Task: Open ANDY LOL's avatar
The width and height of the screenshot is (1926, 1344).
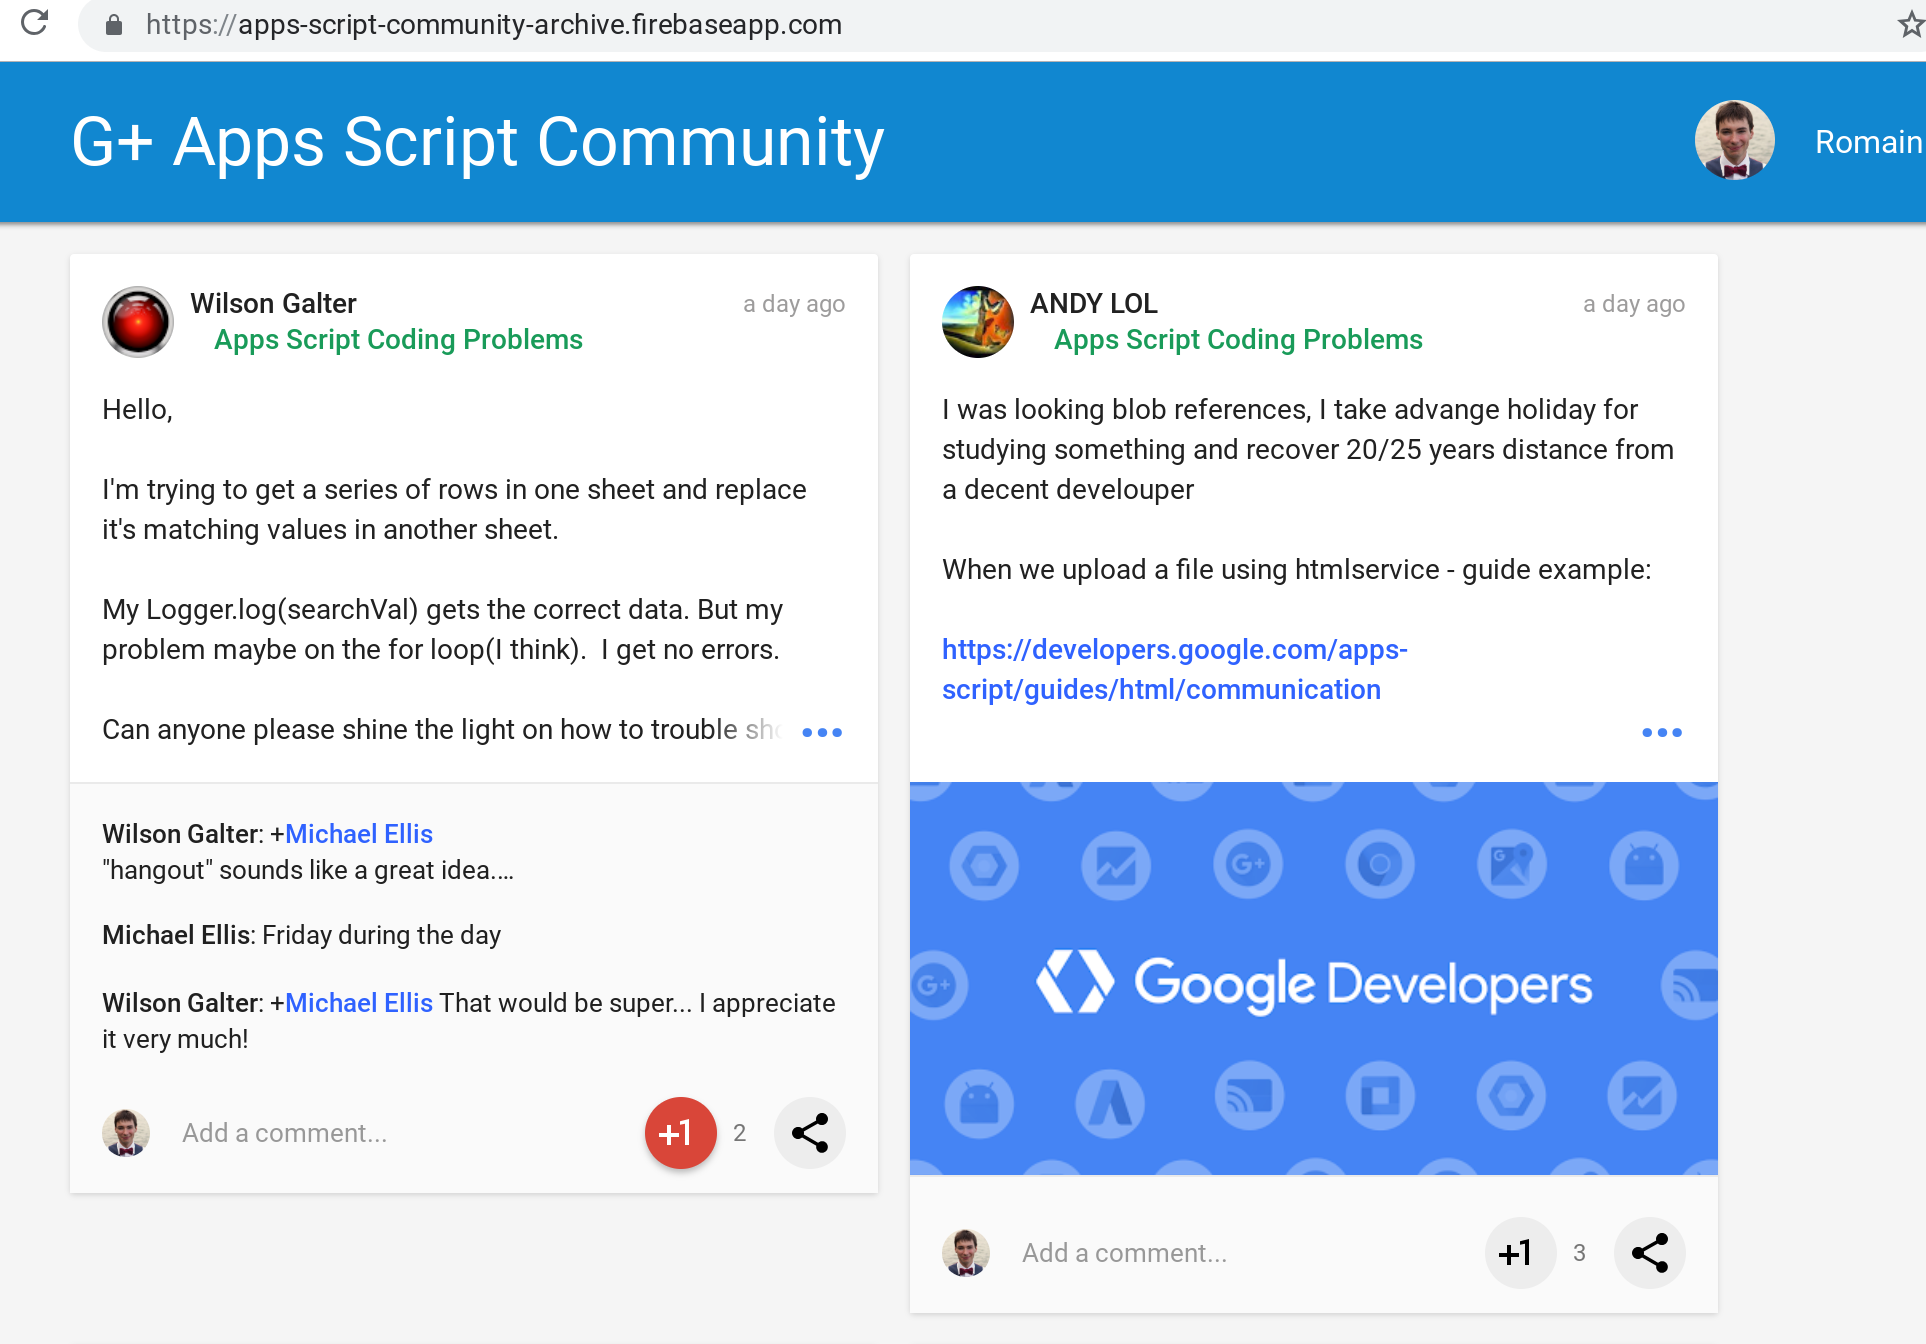Action: point(978,322)
